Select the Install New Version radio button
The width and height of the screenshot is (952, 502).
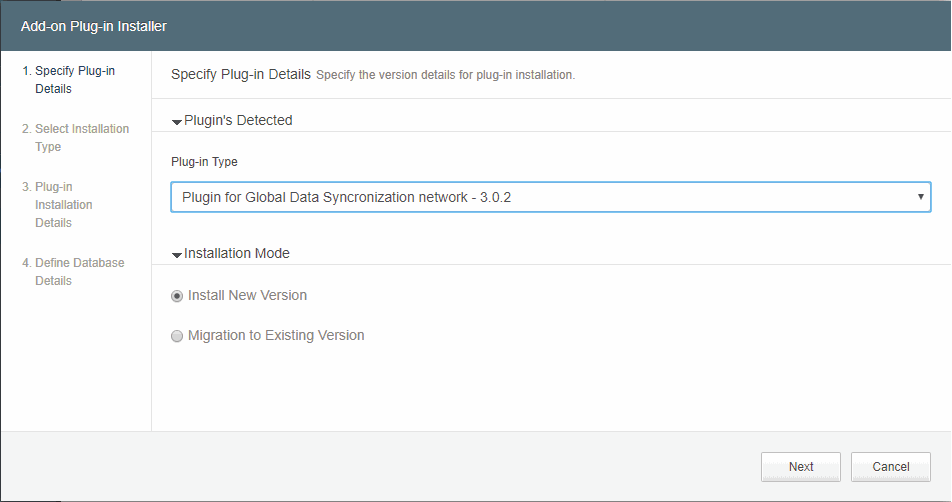pyautogui.click(x=177, y=296)
